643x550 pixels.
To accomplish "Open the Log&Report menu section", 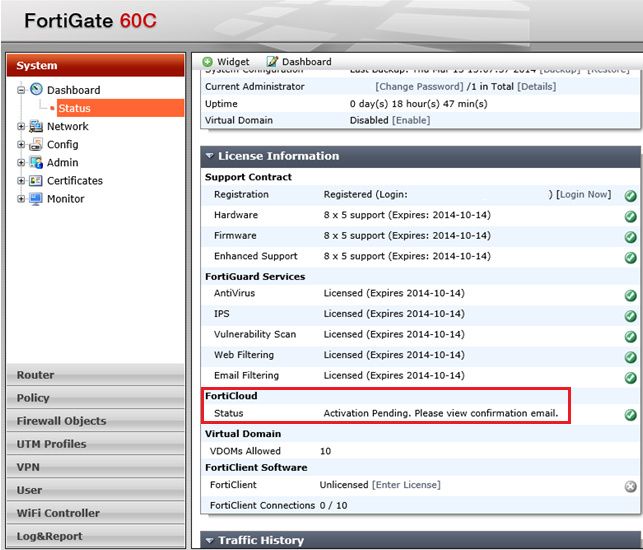I will click(x=96, y=536).
